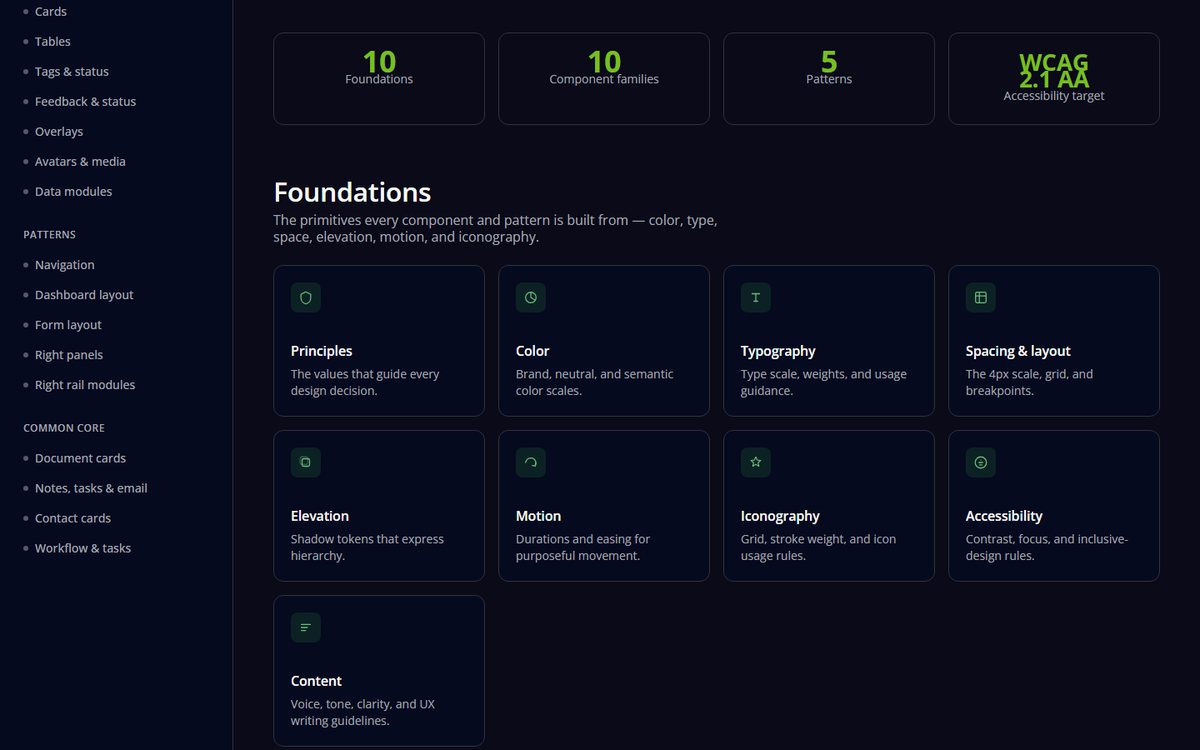Select Form layout in sidebar

[68, 325]
